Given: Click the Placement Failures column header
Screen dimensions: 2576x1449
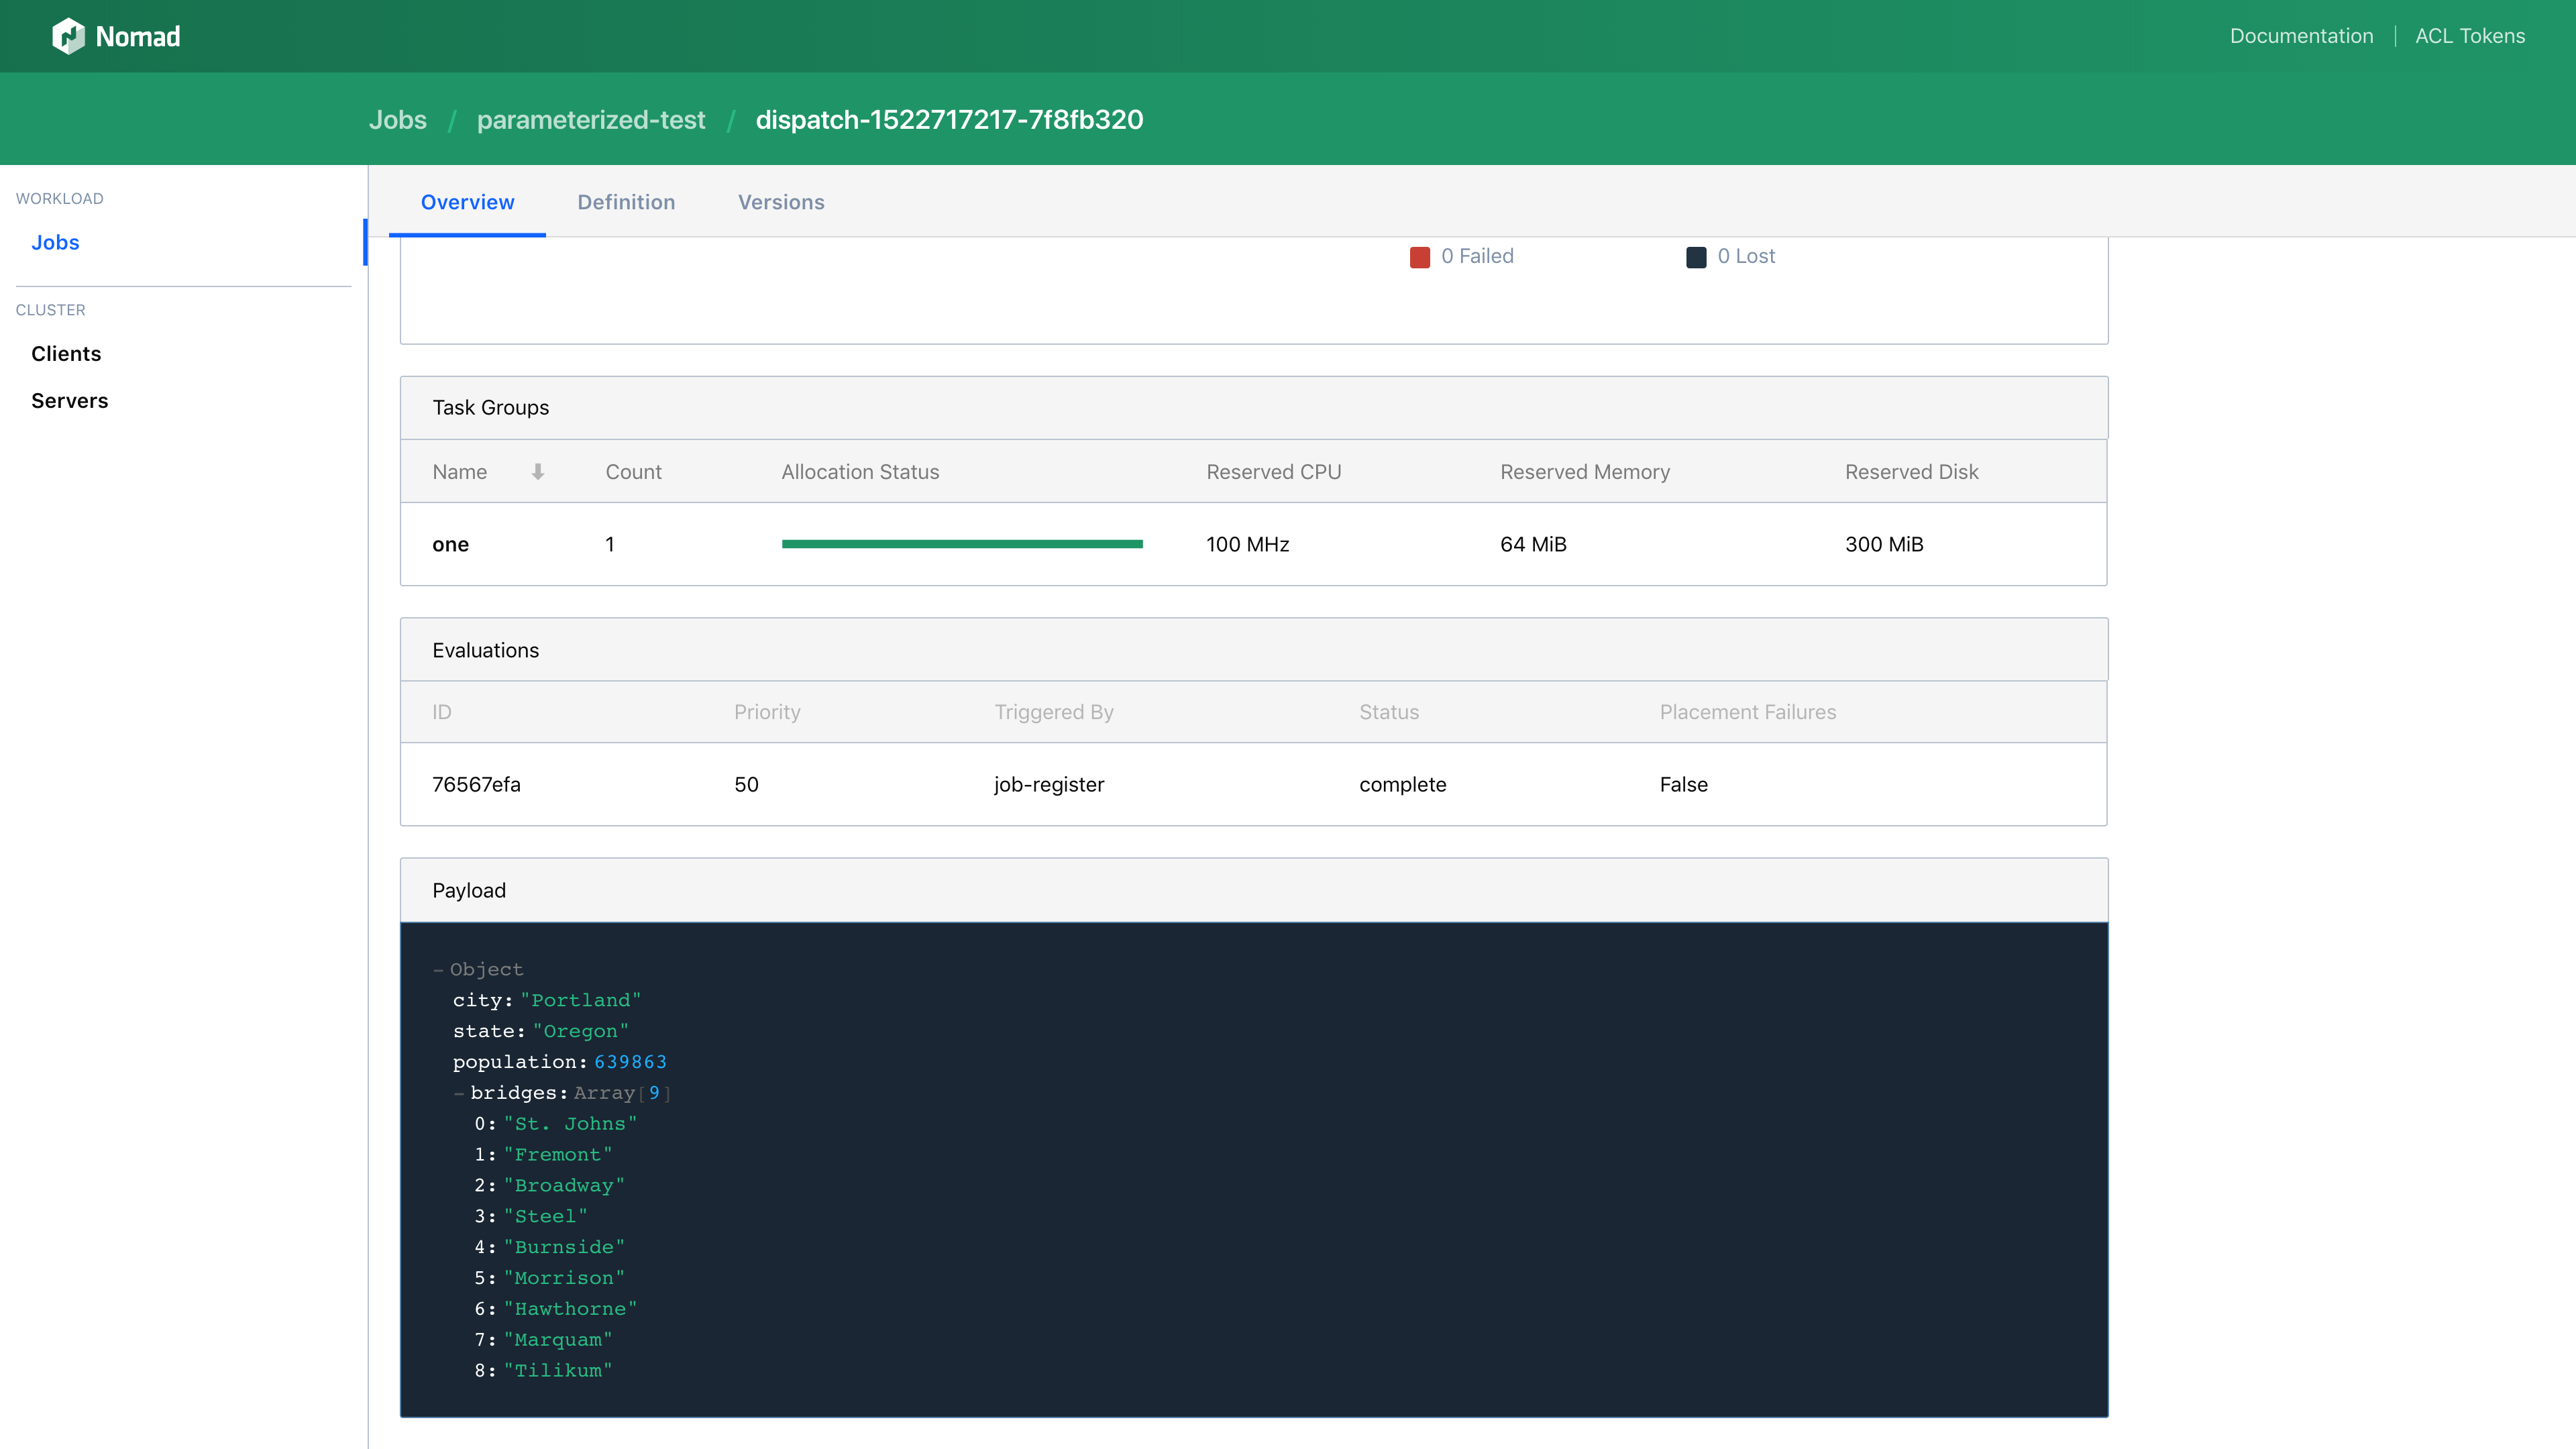Looking at the screenshot, I should (x=1748, y=712).
